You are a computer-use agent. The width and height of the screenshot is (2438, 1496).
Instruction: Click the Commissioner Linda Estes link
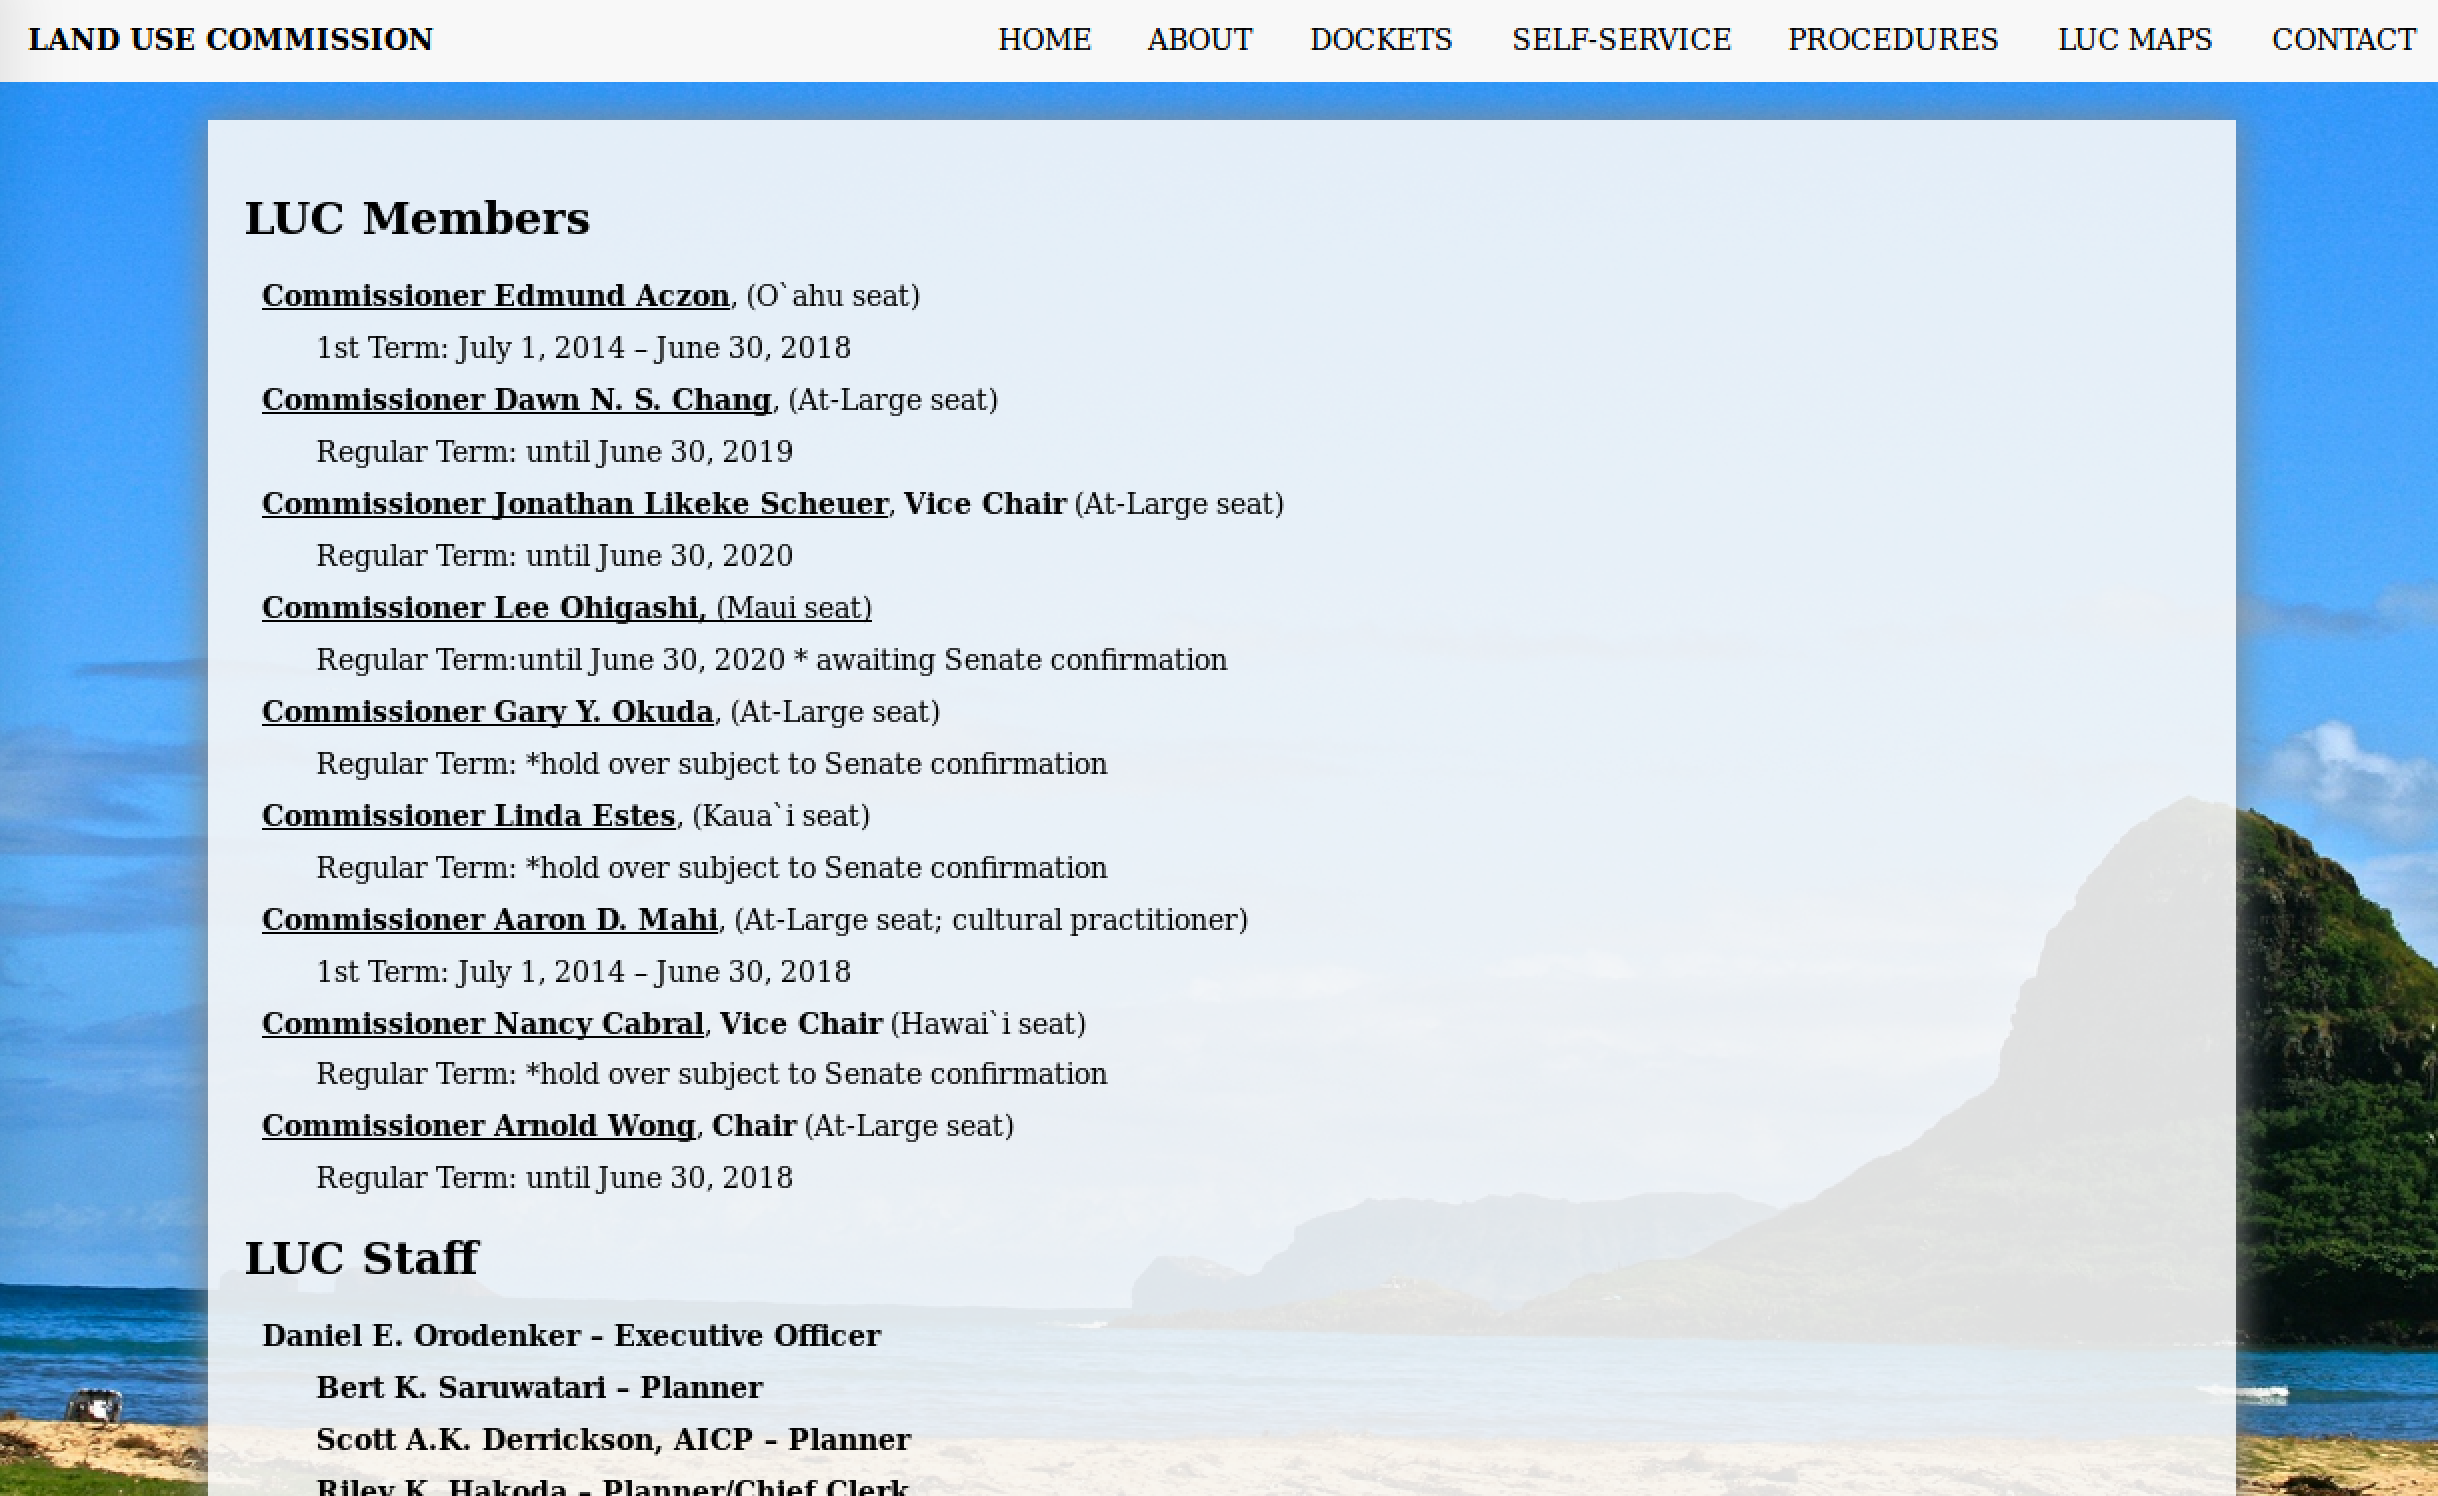[468, 816]
